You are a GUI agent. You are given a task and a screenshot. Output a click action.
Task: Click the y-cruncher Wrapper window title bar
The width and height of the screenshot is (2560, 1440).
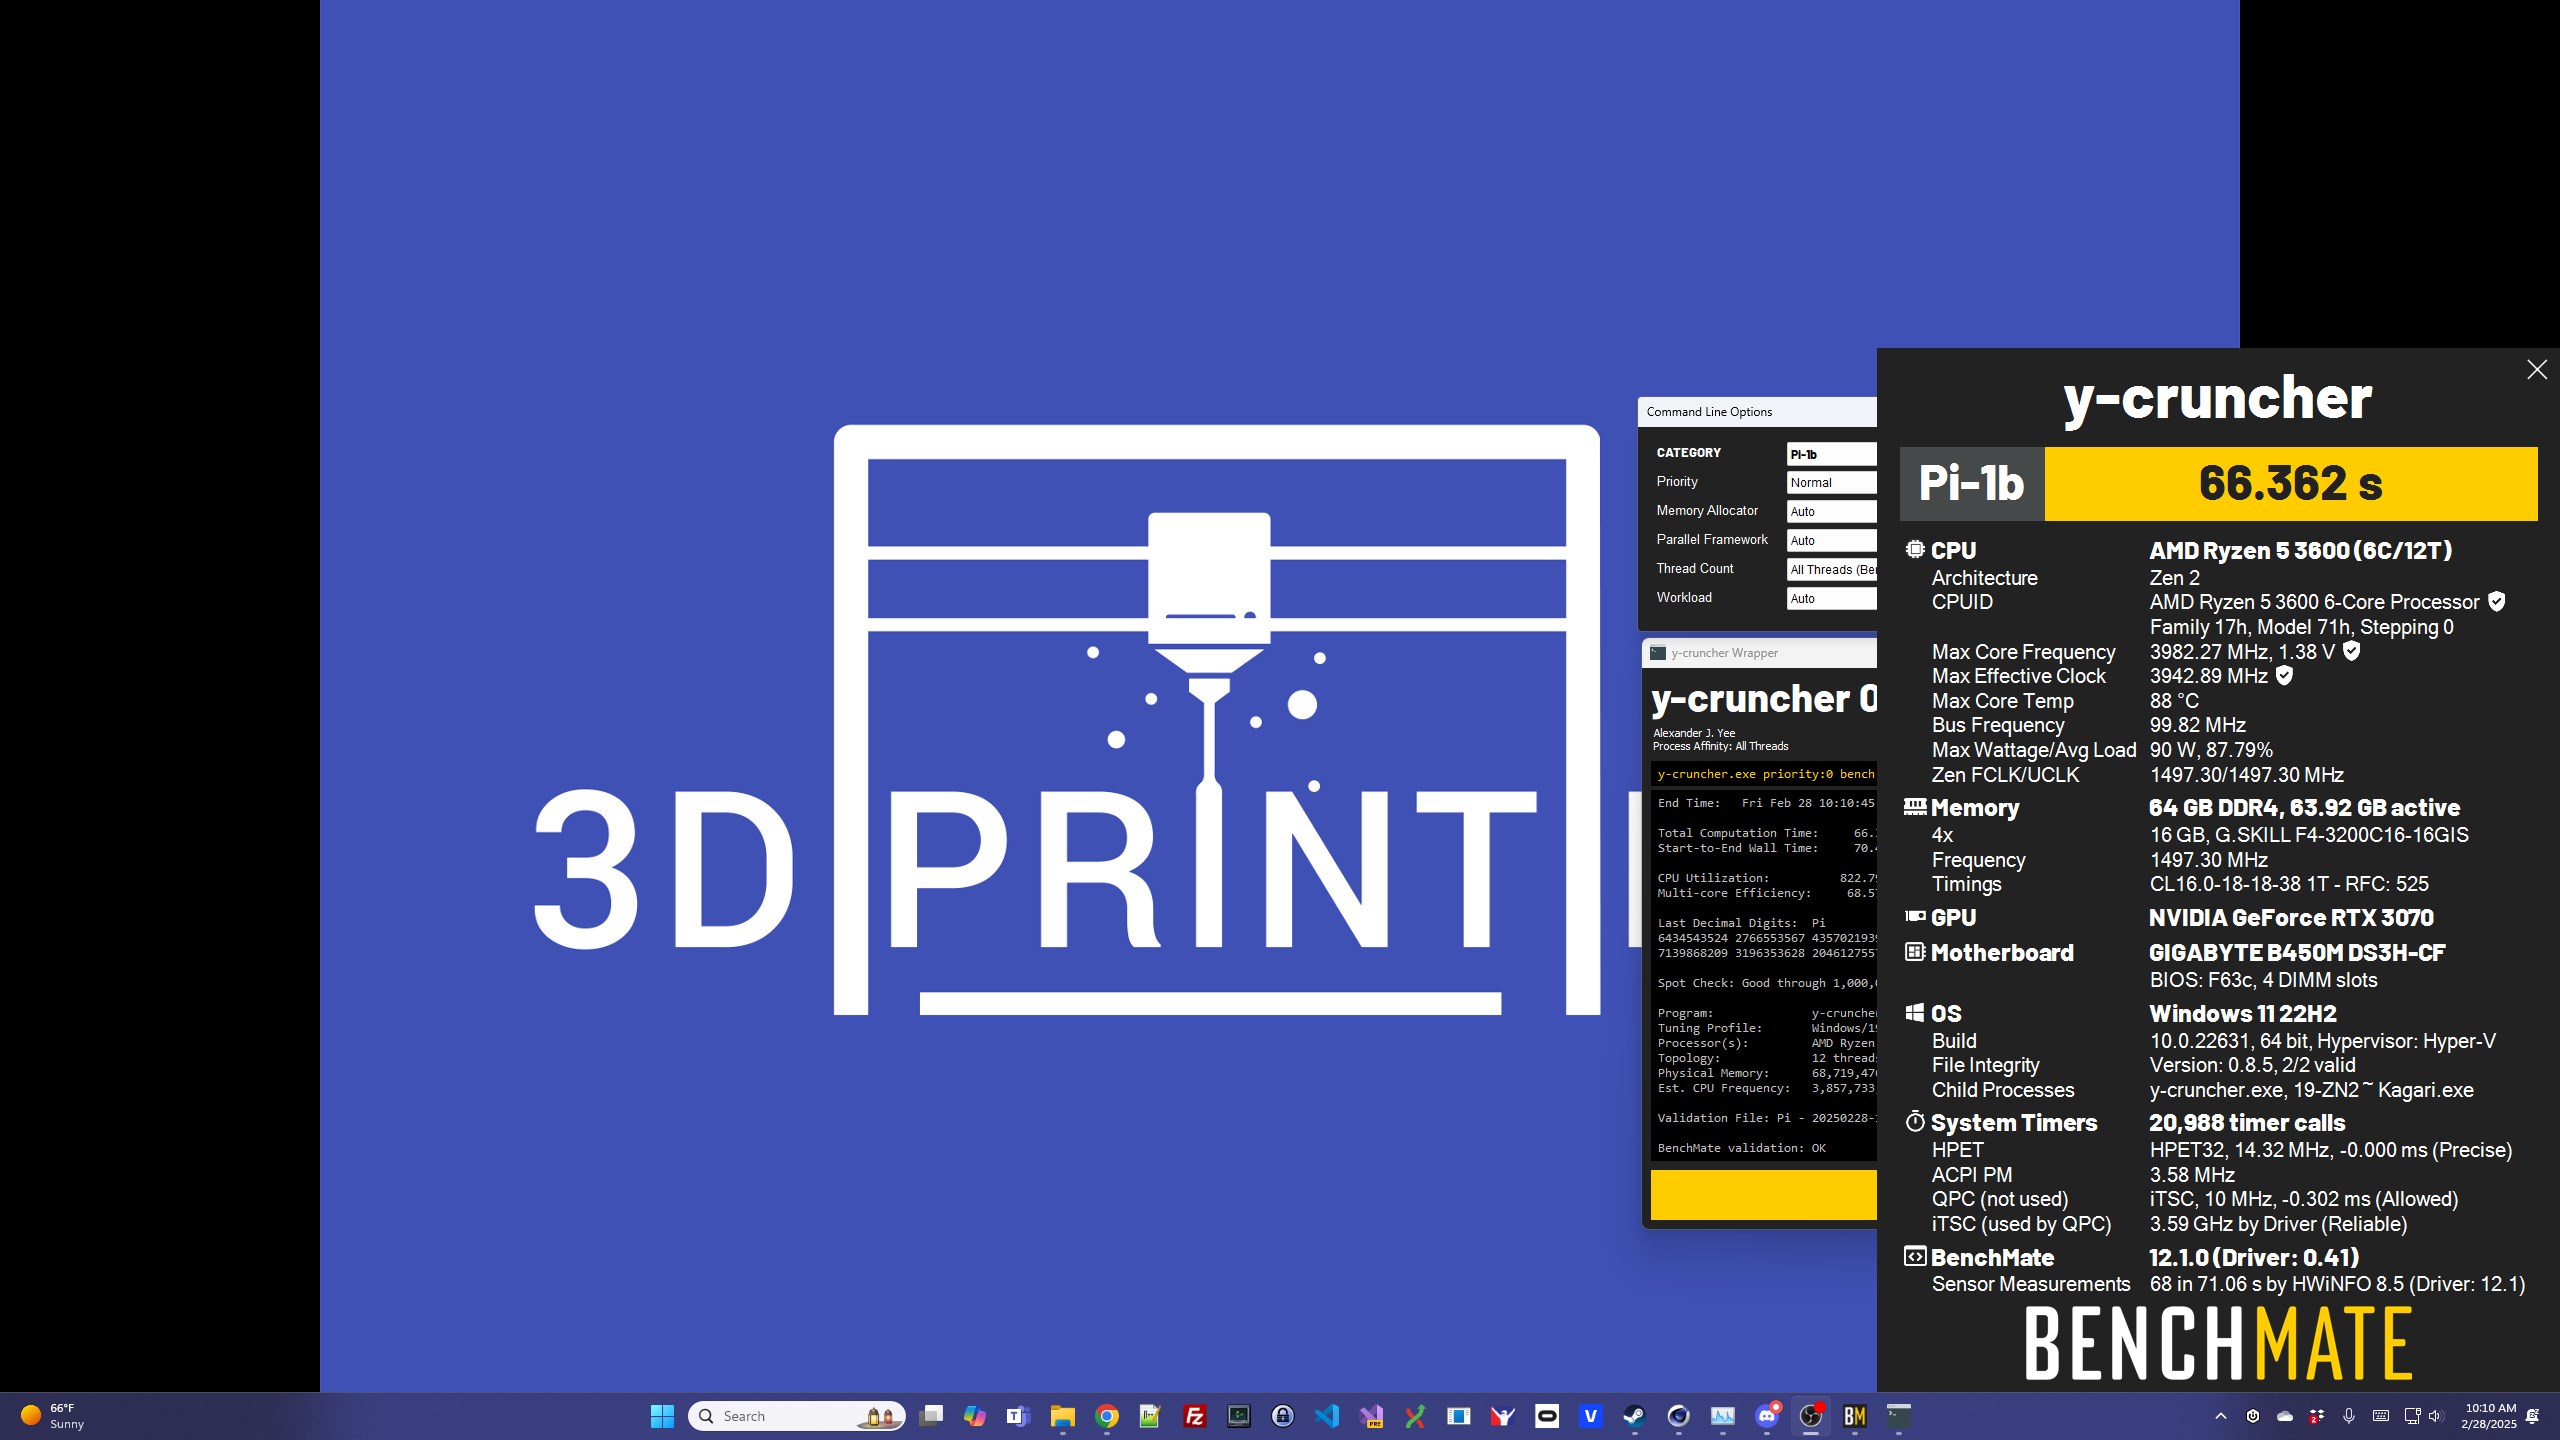[1759, 653]
